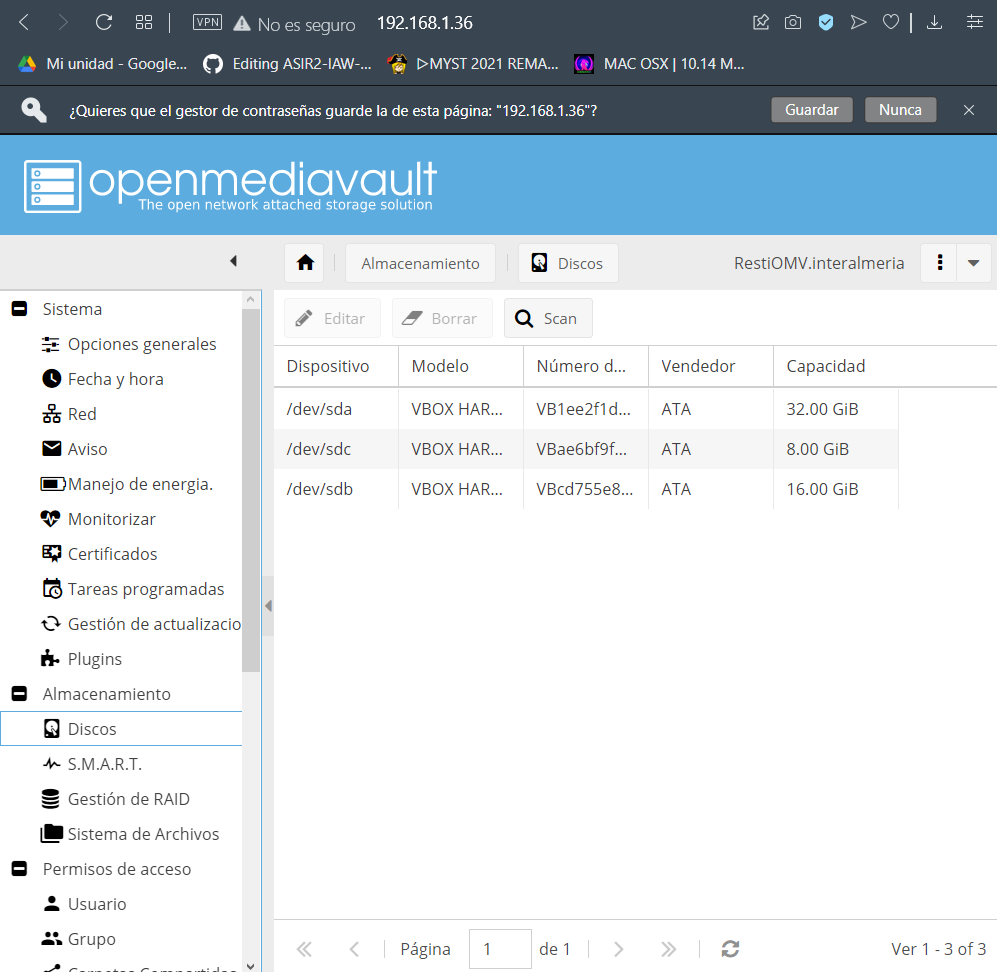
Task: Open the Almacenamiento breadcrumb
Action: pos(420,263)
